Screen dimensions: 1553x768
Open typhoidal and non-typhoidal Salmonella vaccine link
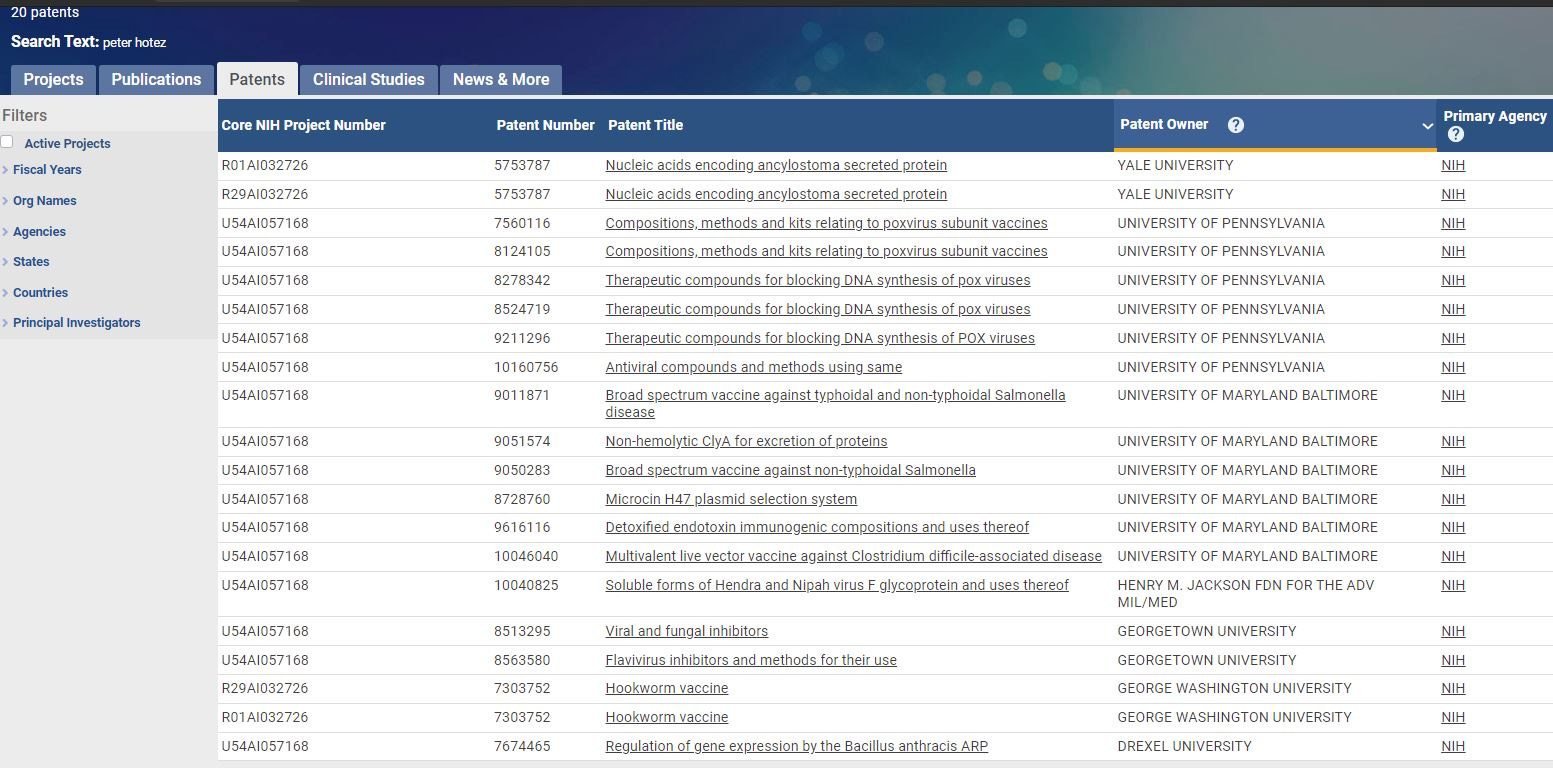(835, 403)
